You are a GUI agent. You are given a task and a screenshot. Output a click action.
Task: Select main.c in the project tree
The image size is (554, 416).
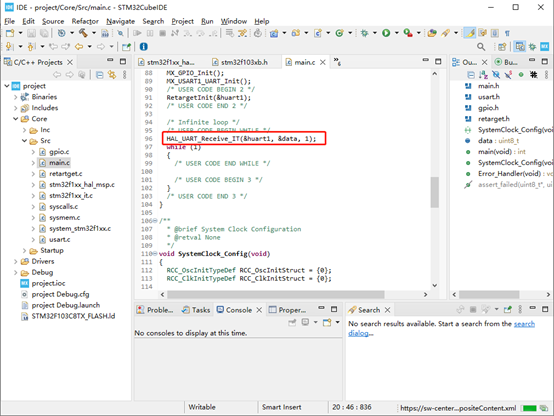(59, 163)
